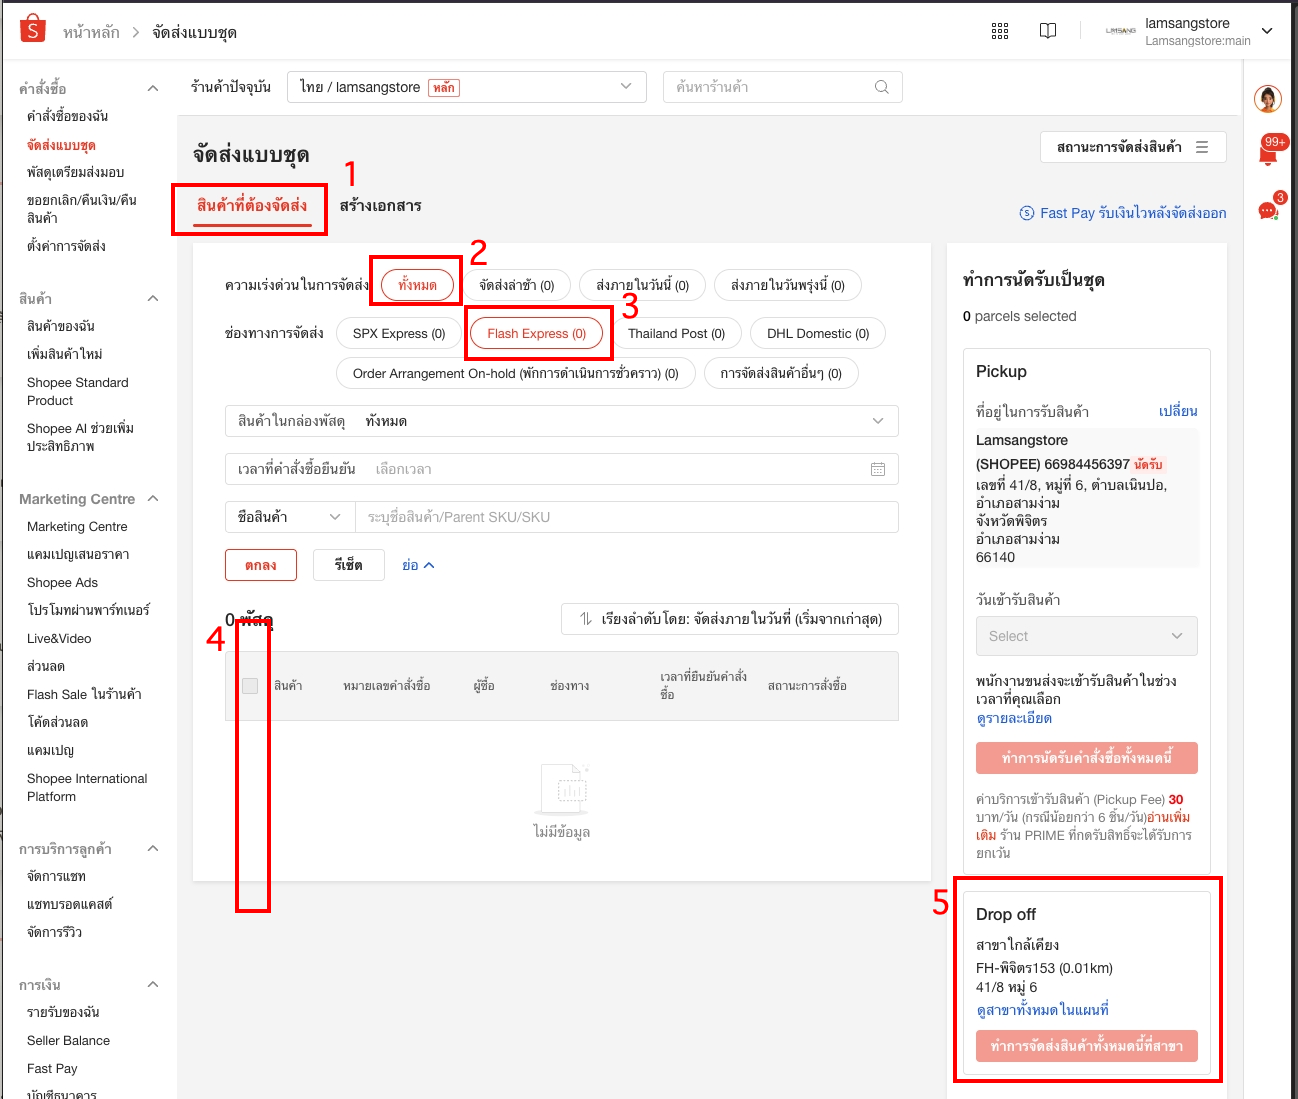Open the calendar icon in order time field
The height and width of the screenshot is (1099, 1298).
[878, 469]
